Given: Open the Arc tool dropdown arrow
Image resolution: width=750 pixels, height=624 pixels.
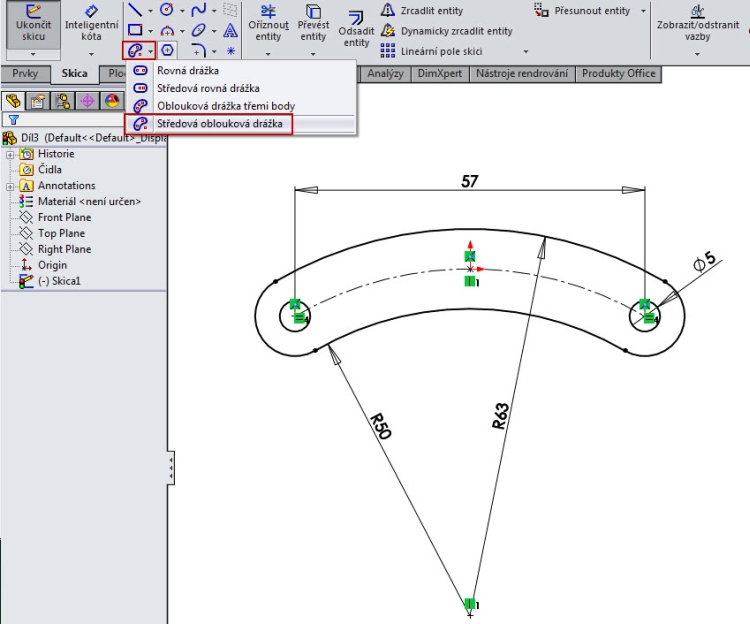Looking at the screenshot, I should point(182,31).
